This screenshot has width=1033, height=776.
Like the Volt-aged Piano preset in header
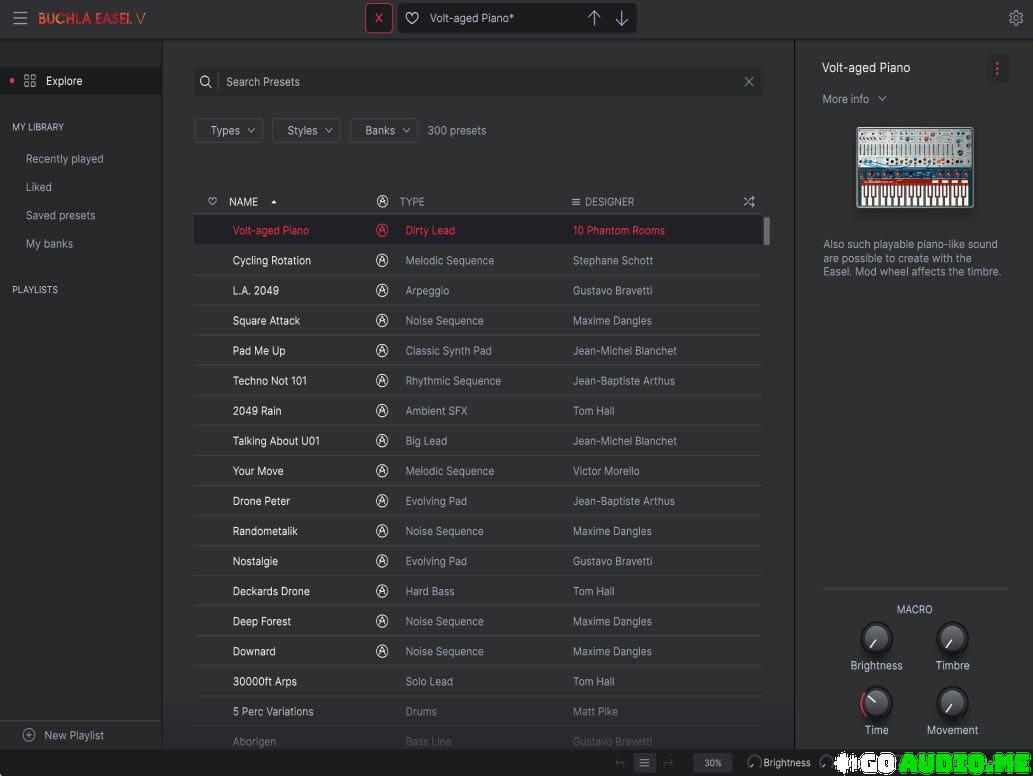tap(412, 18)
